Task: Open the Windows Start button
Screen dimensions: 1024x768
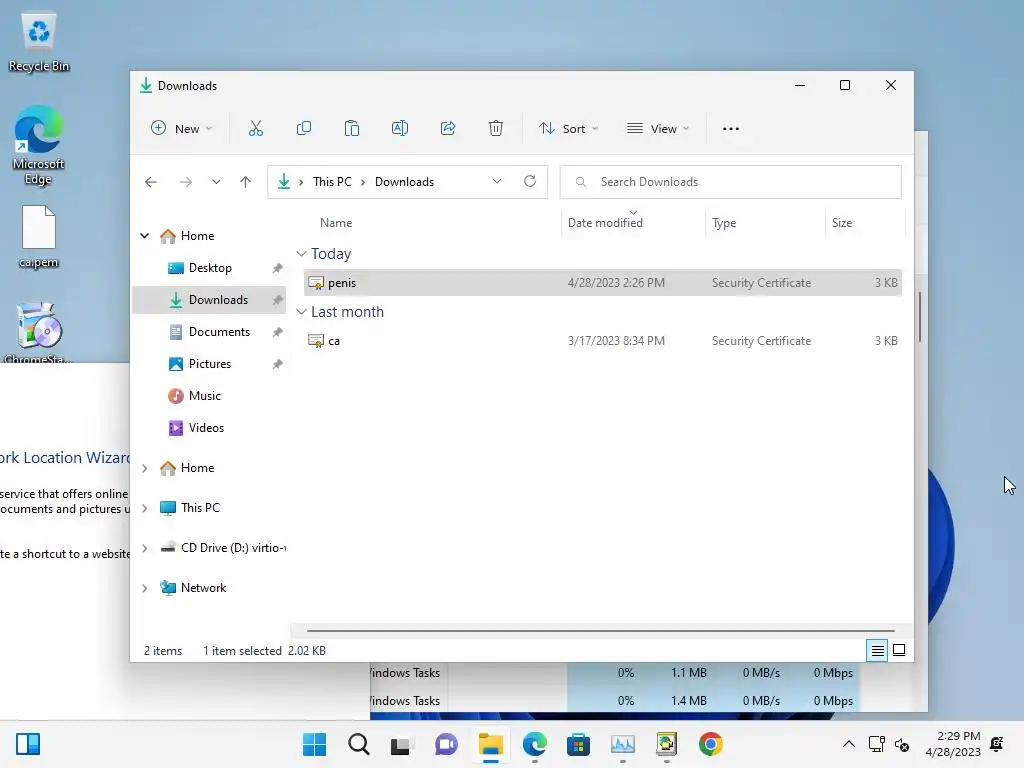Action: click(x=314, y=744)
